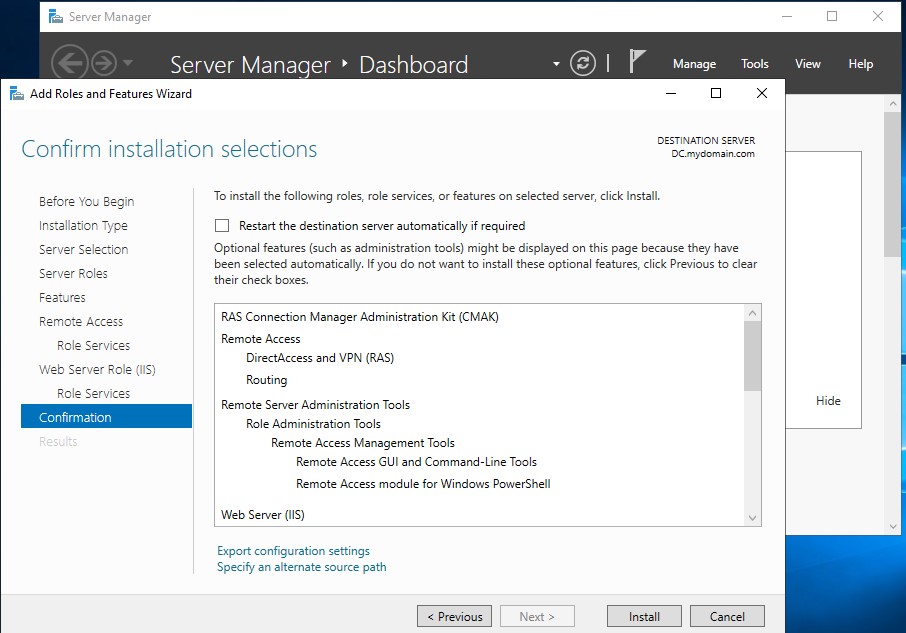Click the Routing entry in the list

pyautogui.click(x=266, y=380)
